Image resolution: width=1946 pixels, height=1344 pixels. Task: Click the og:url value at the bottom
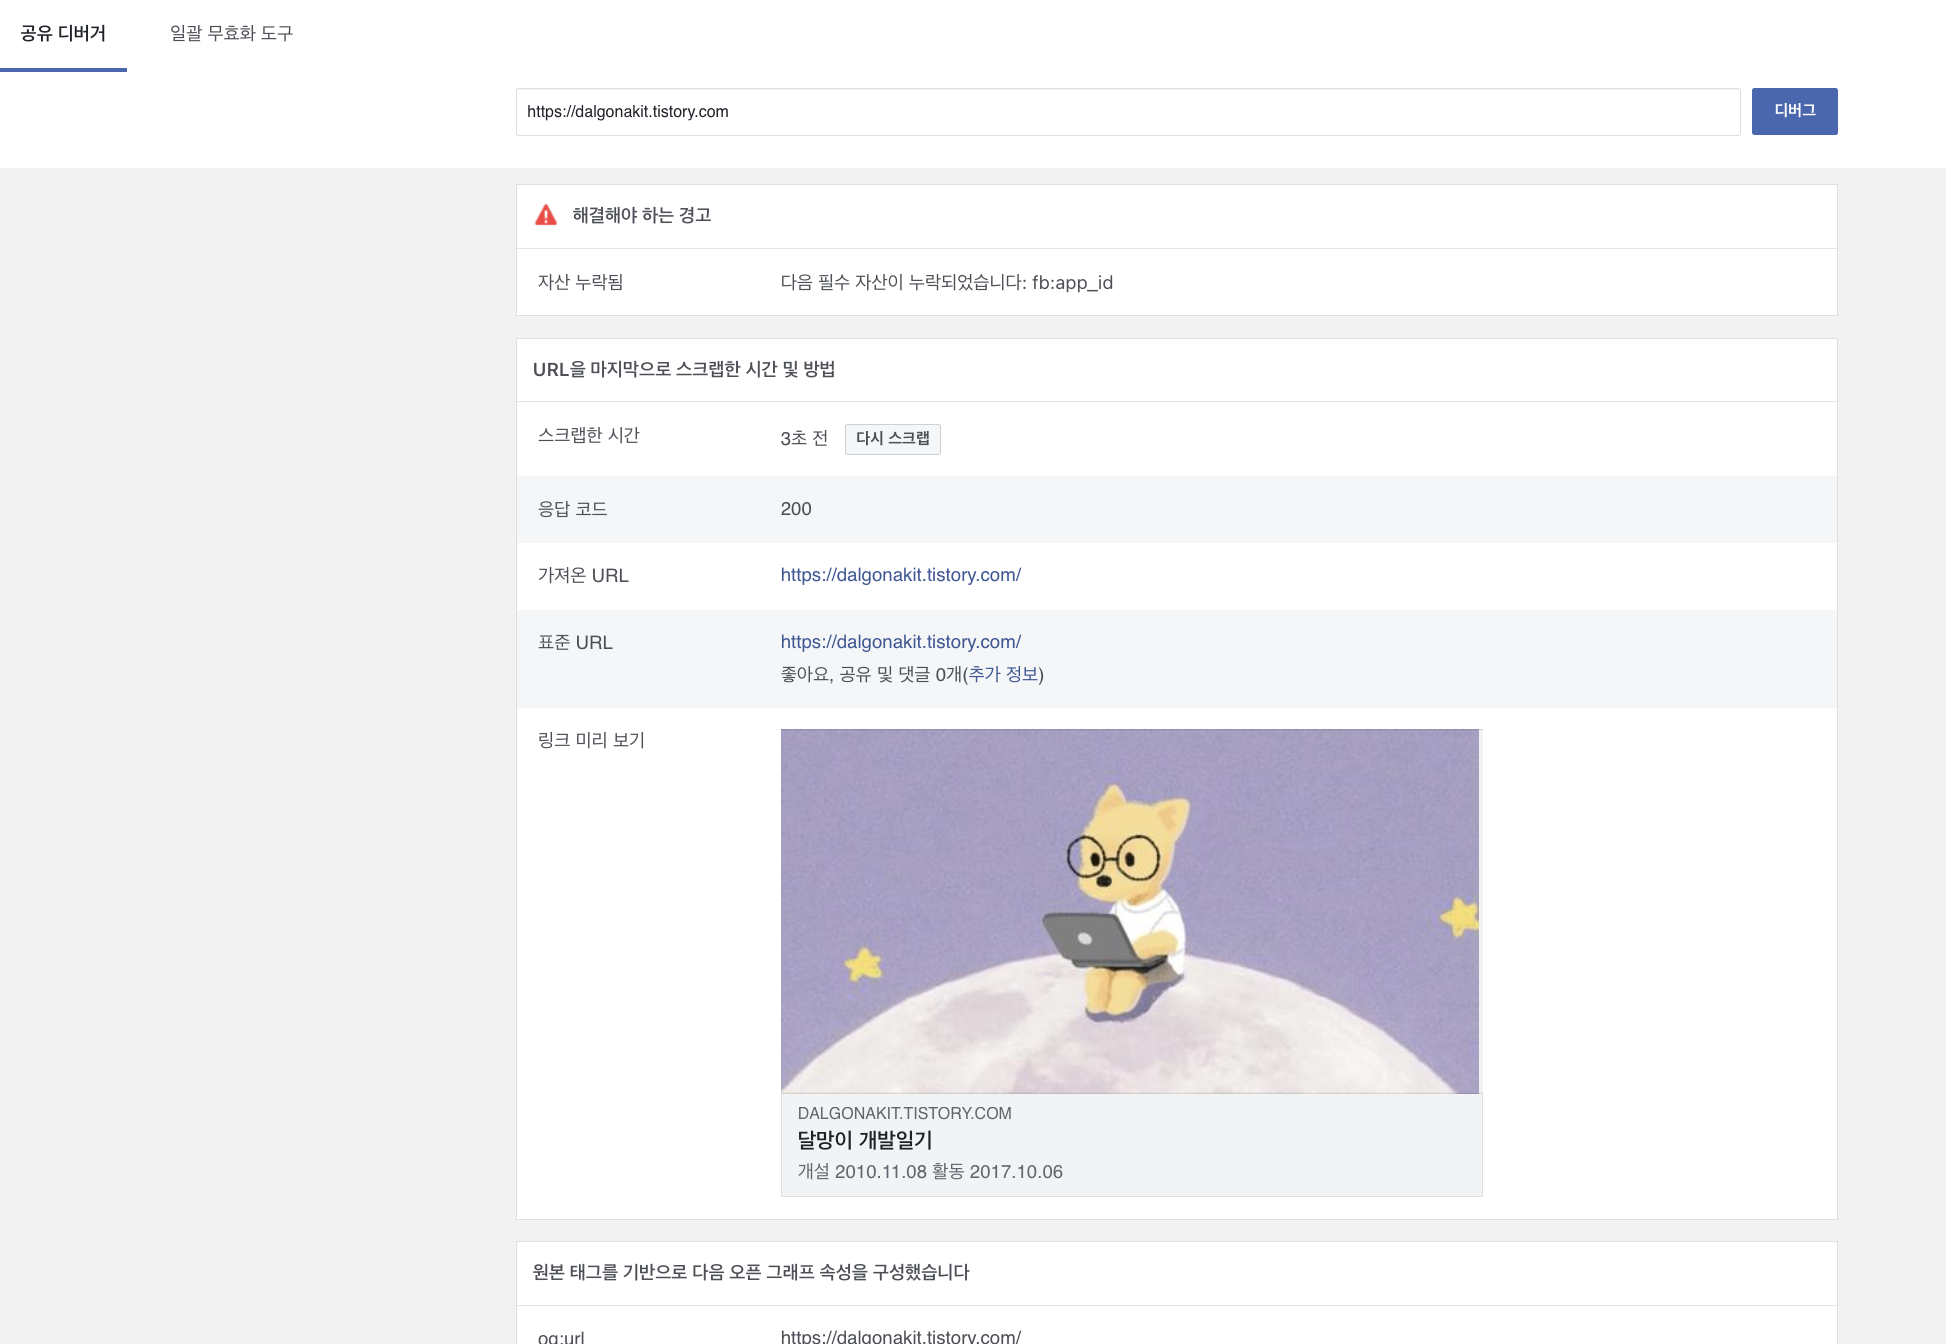900,1336
